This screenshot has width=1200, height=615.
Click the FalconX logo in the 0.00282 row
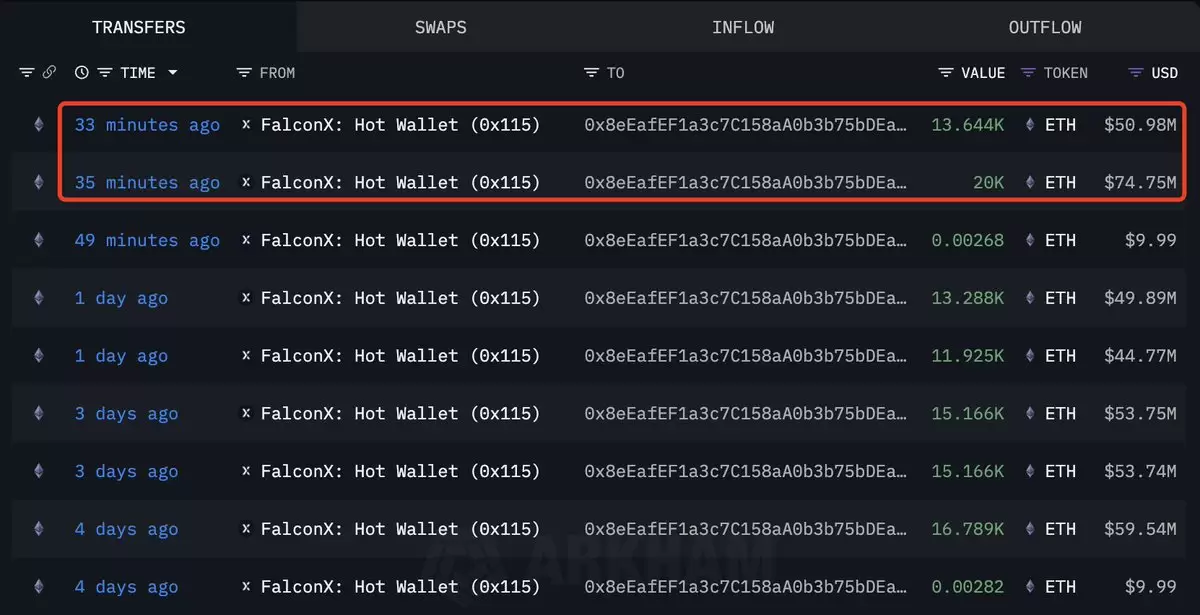pyautogui.click(x=246, y=587)
